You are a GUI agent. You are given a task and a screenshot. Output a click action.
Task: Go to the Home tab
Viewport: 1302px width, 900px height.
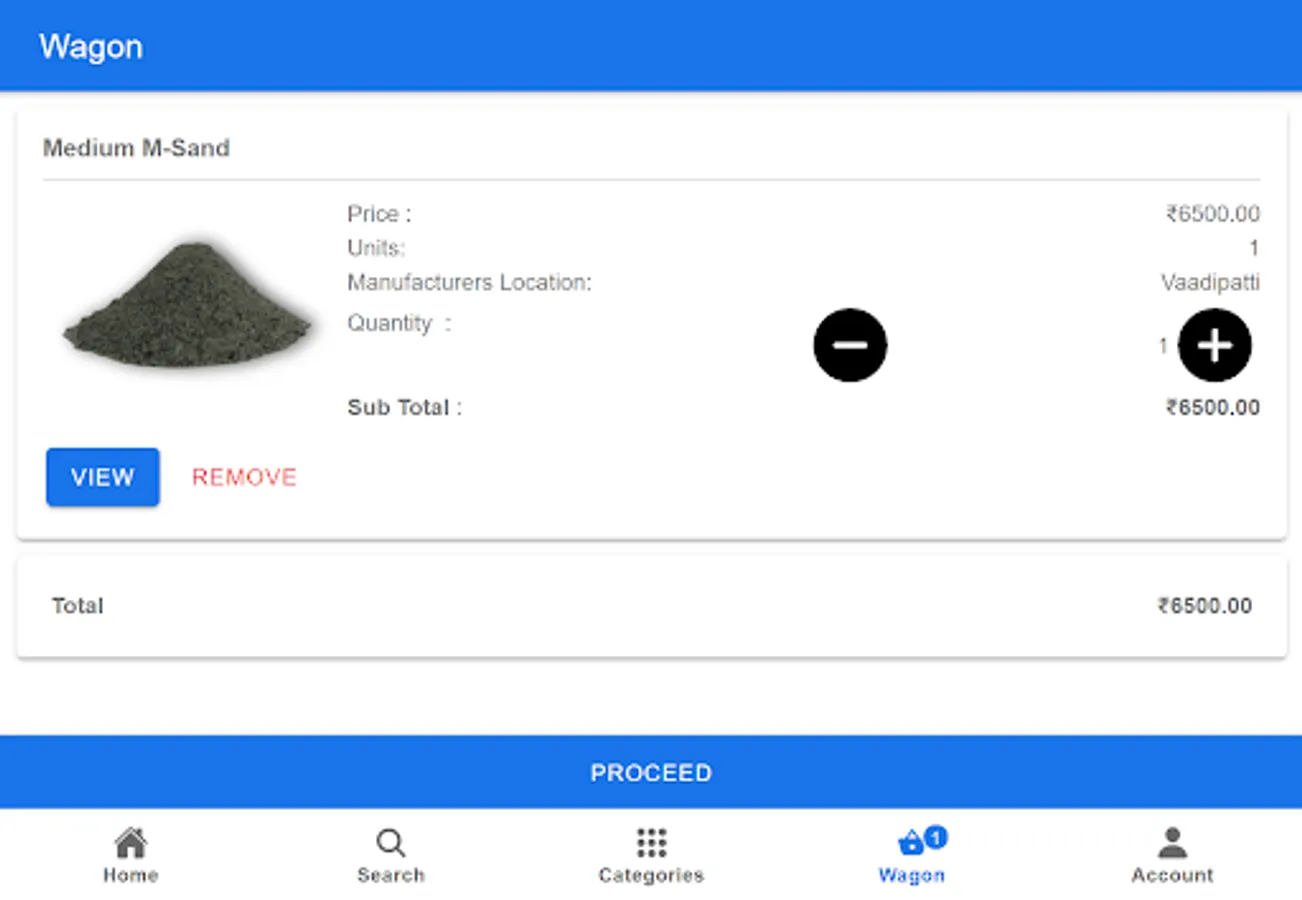click(x=131, y=856)
